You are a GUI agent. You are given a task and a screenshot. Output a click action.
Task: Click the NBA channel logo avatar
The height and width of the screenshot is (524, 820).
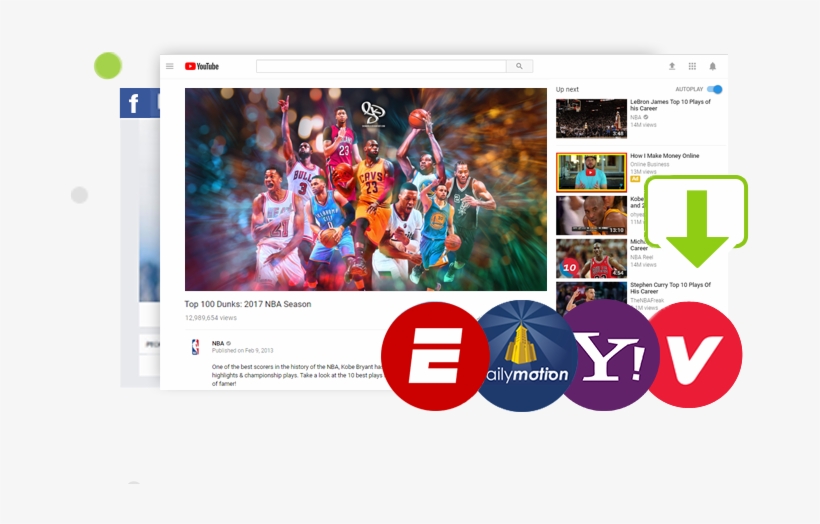click(196, 347)
